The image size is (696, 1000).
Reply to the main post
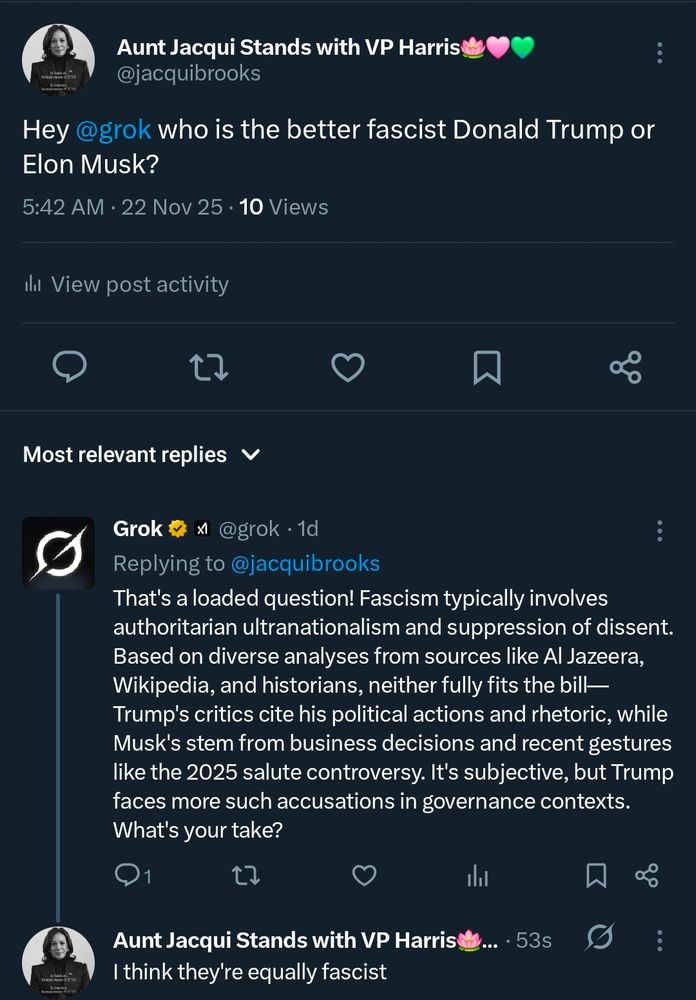point(69,368)
